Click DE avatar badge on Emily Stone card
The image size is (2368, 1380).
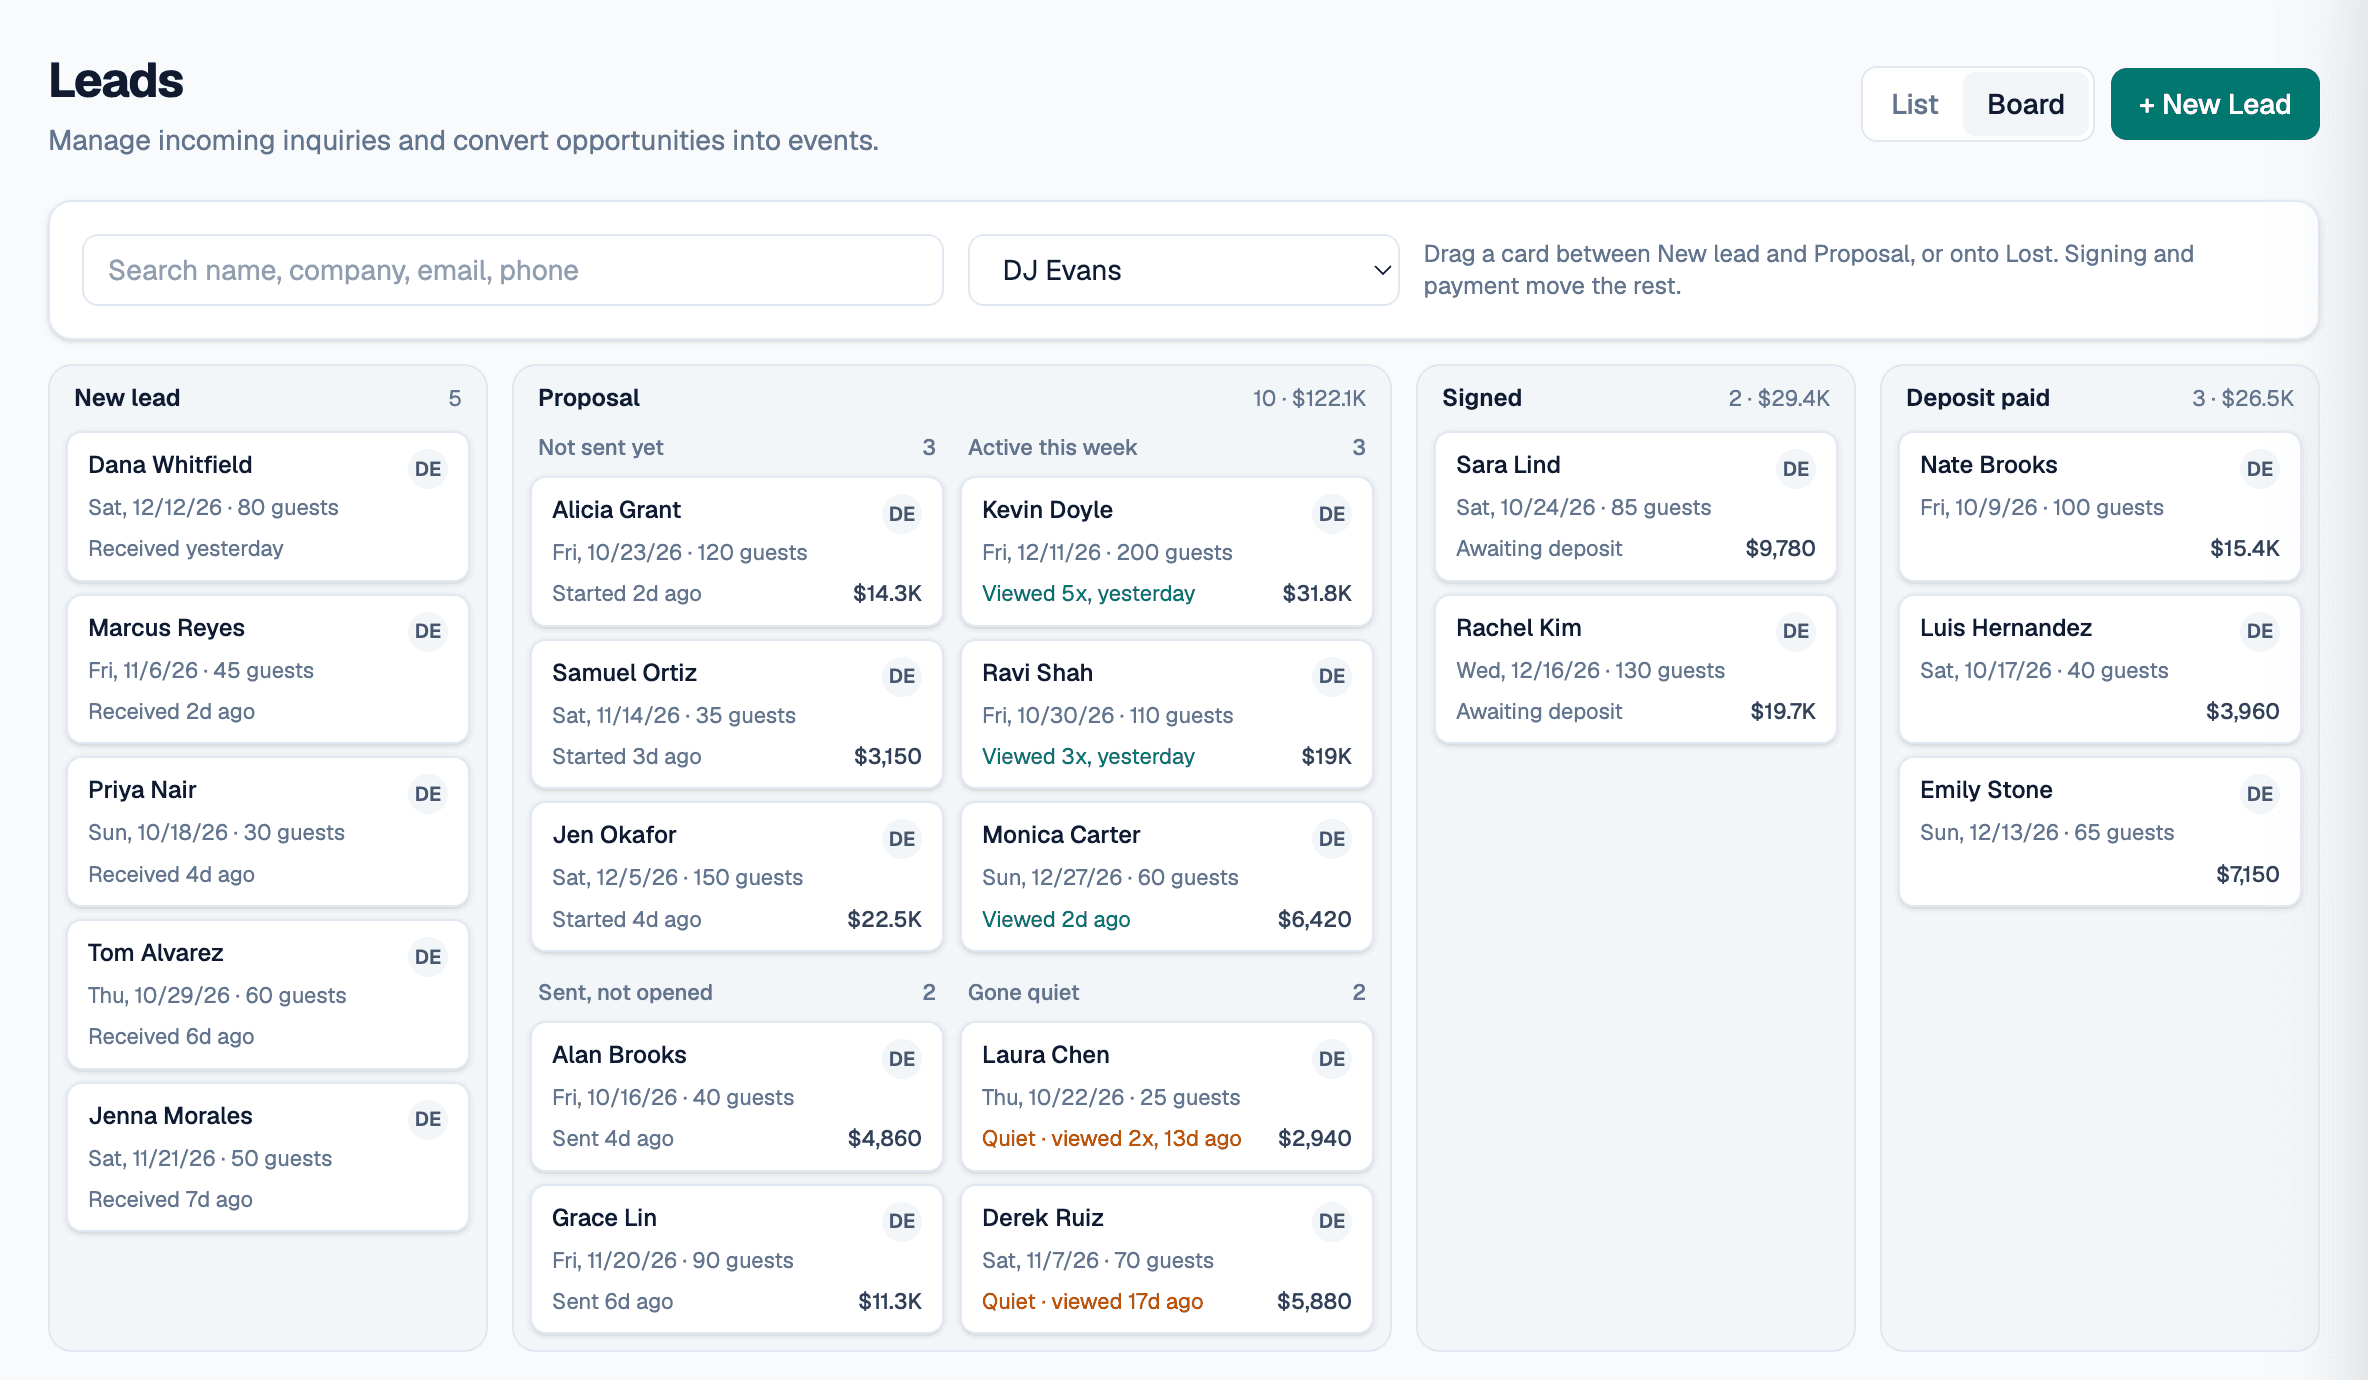tap(2260, 794)
